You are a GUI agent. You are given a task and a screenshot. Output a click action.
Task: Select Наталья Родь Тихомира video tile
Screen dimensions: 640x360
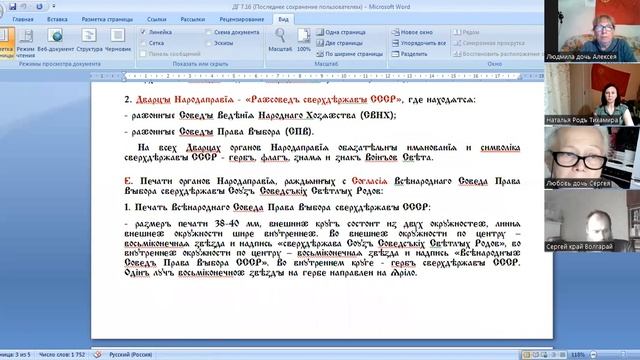[x=592, y=94]
